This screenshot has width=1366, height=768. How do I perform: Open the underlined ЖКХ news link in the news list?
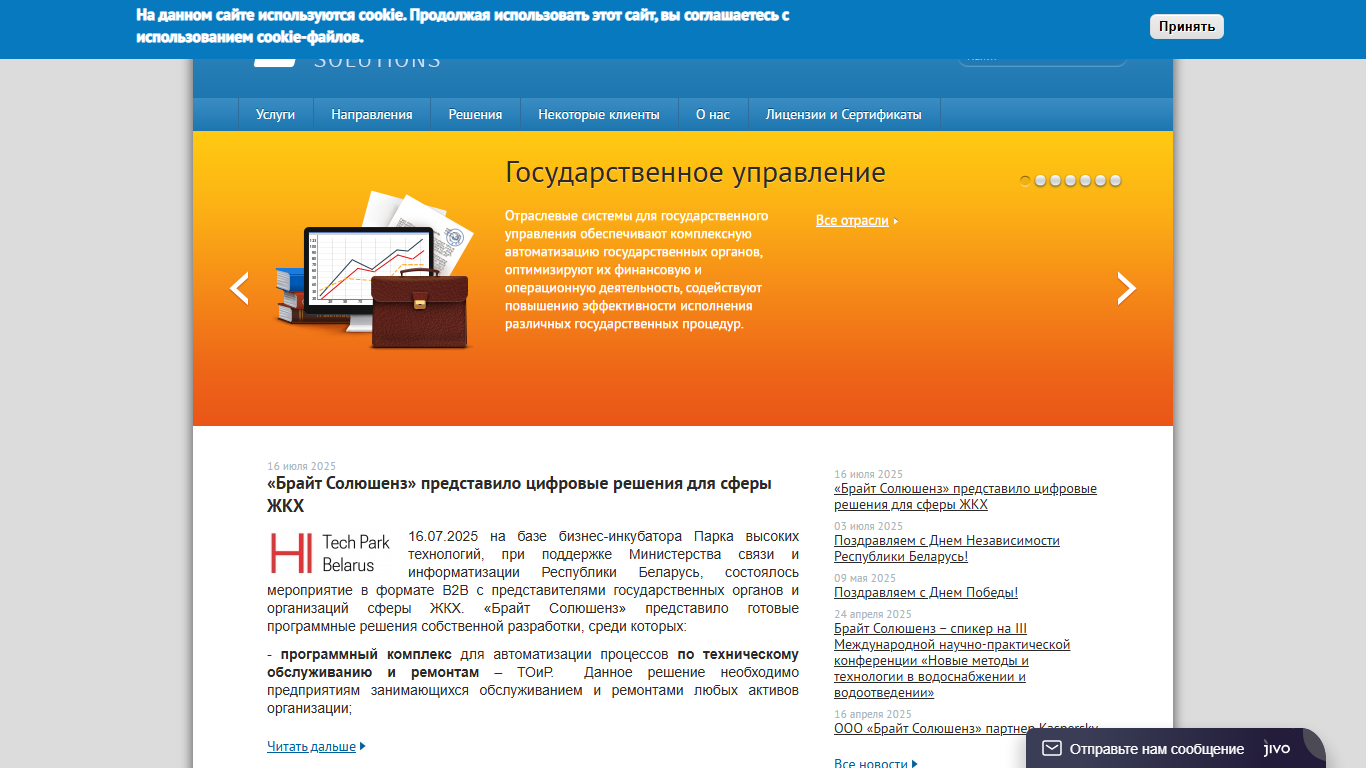[965, 496]
